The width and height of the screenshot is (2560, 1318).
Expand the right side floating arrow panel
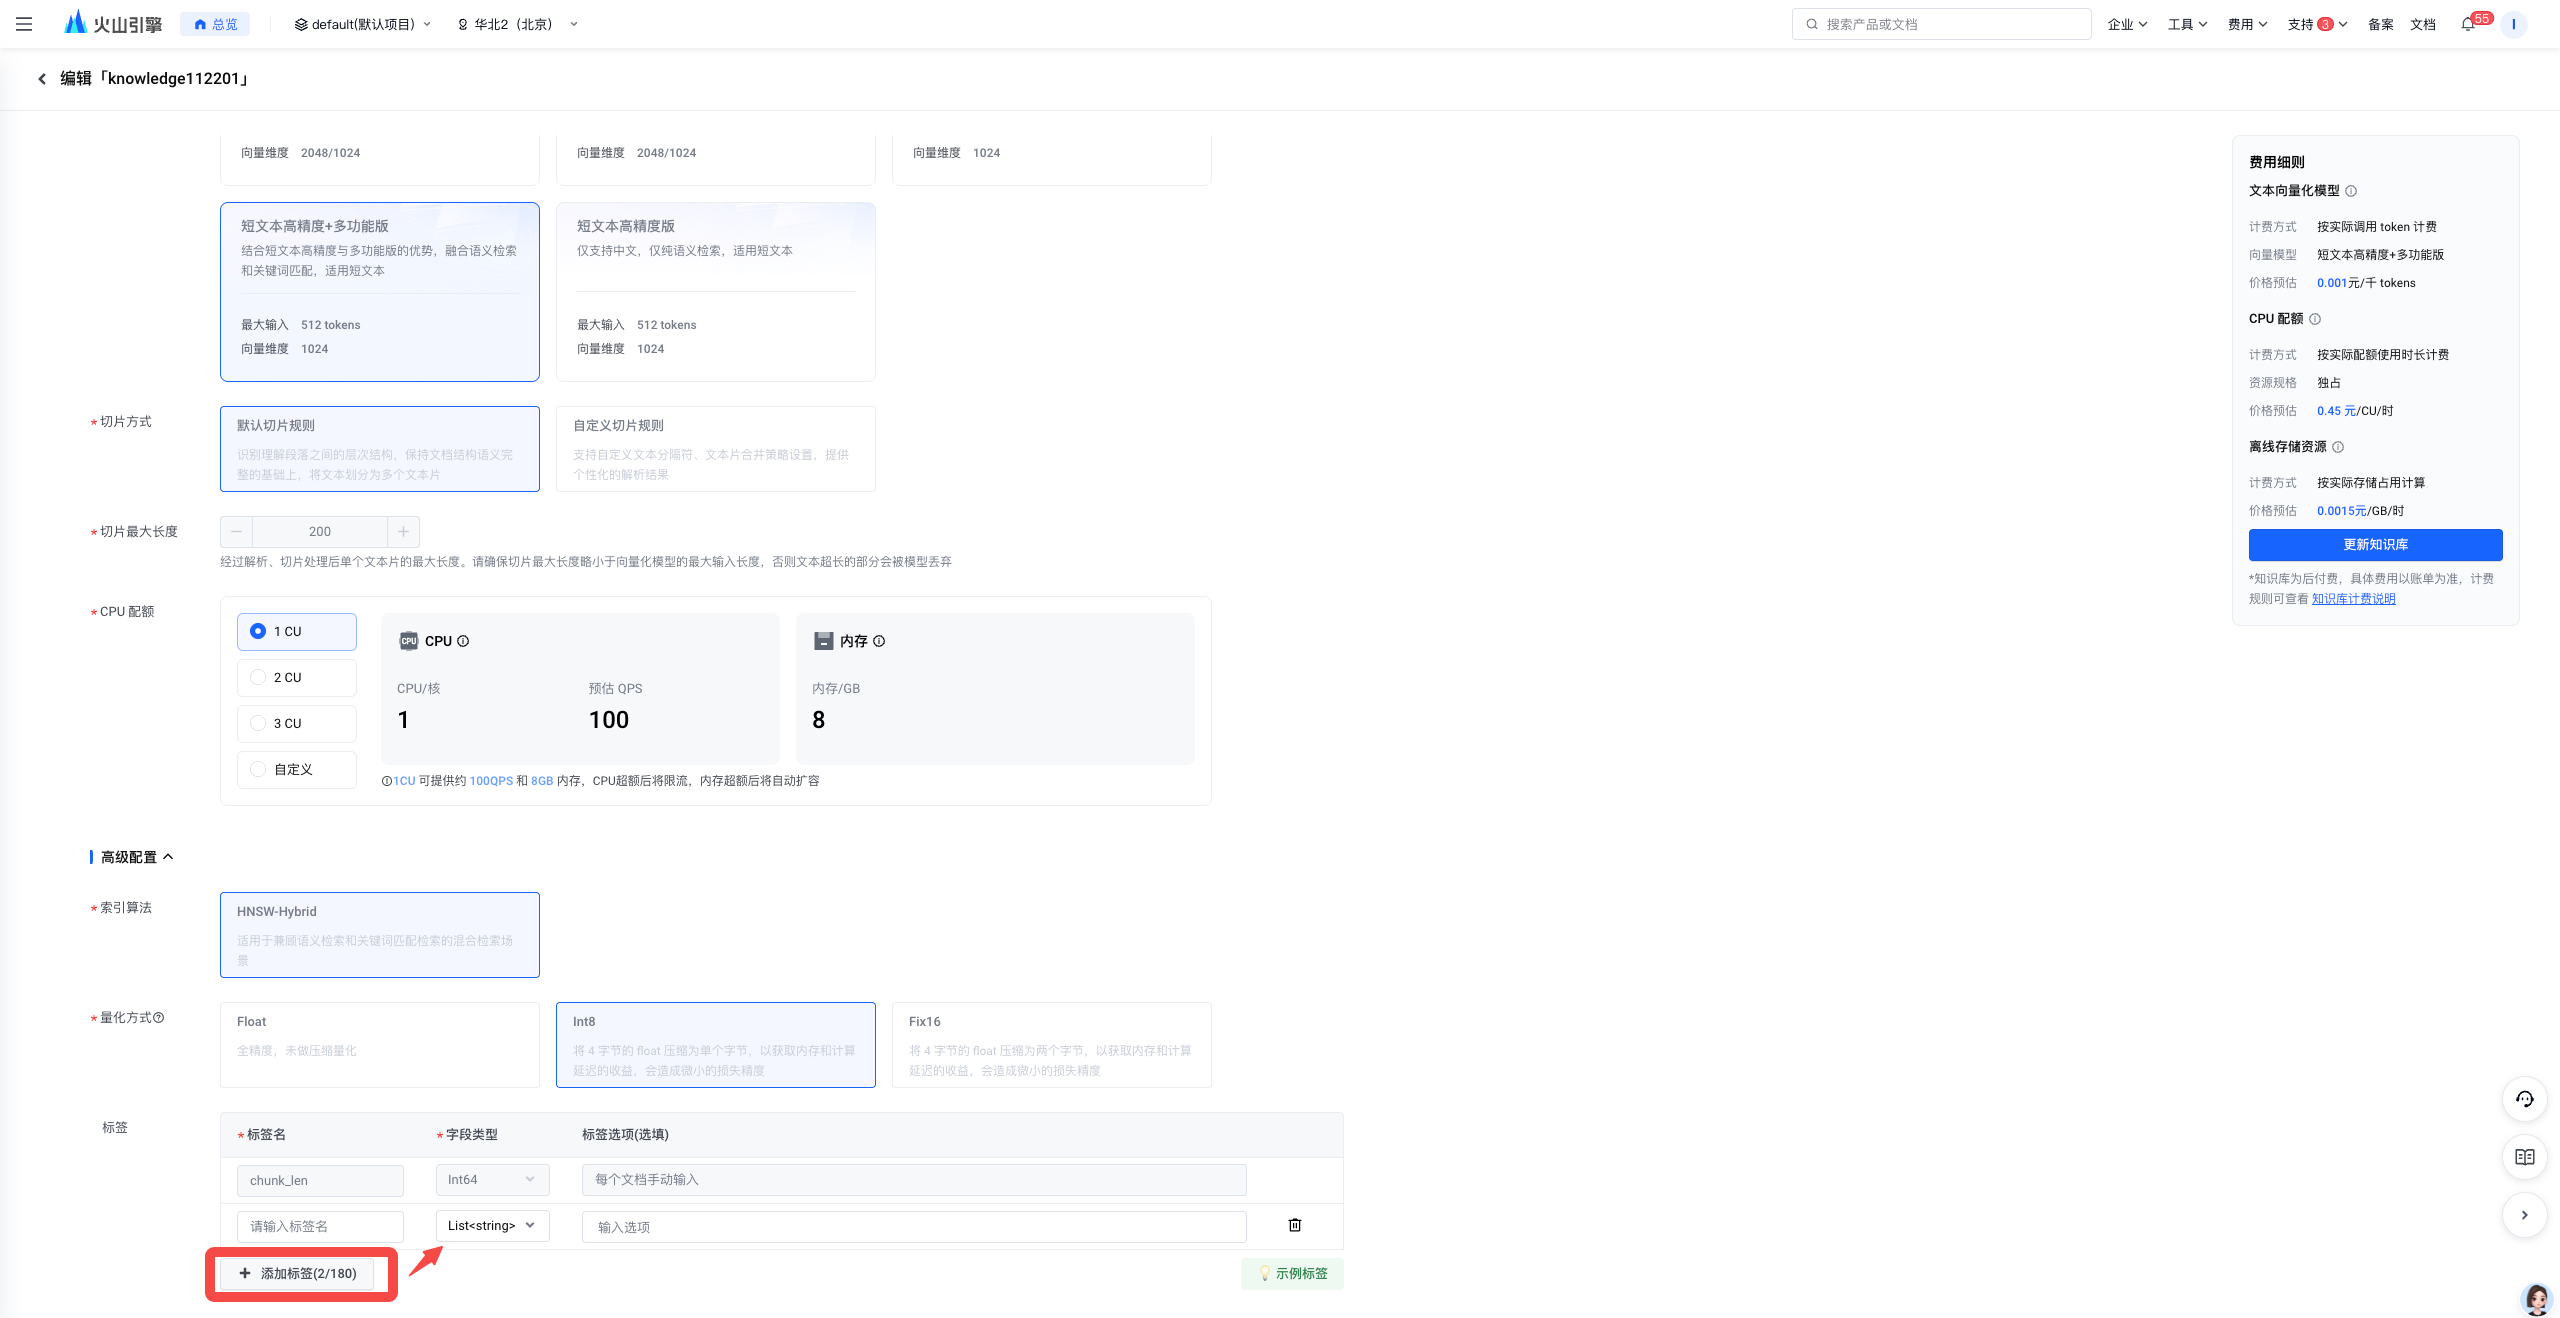pos(2525,1215)
